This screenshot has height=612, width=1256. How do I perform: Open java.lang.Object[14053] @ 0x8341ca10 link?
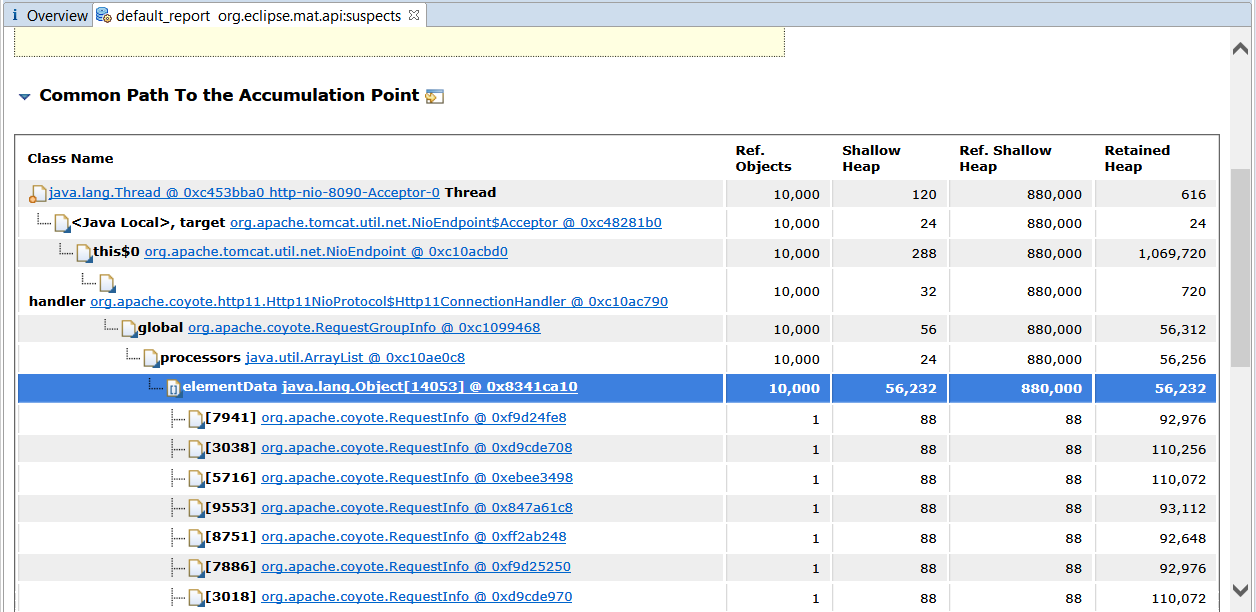point(430,386)
